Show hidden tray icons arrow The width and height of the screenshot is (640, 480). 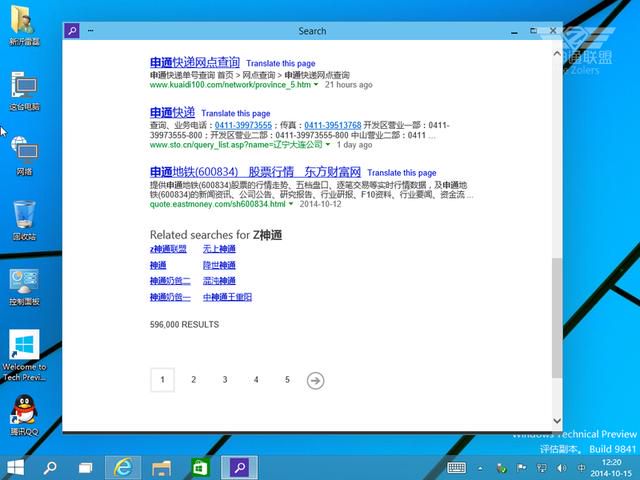coord(480,468)
